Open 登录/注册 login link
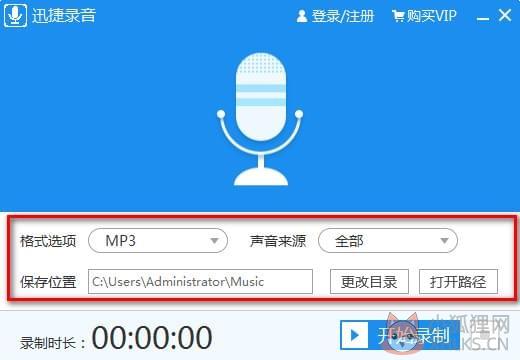Image resolution: width=520 pixels, height=360 pixels. [x=343, y=16]
